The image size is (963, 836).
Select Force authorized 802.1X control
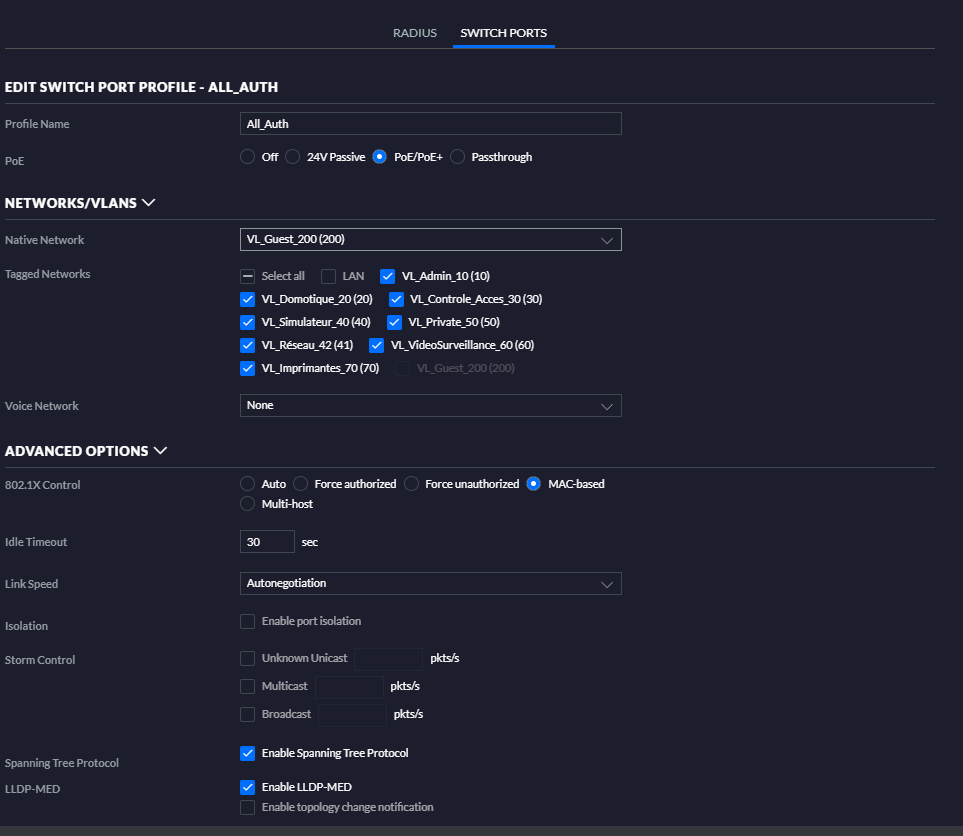coord(301,484)
